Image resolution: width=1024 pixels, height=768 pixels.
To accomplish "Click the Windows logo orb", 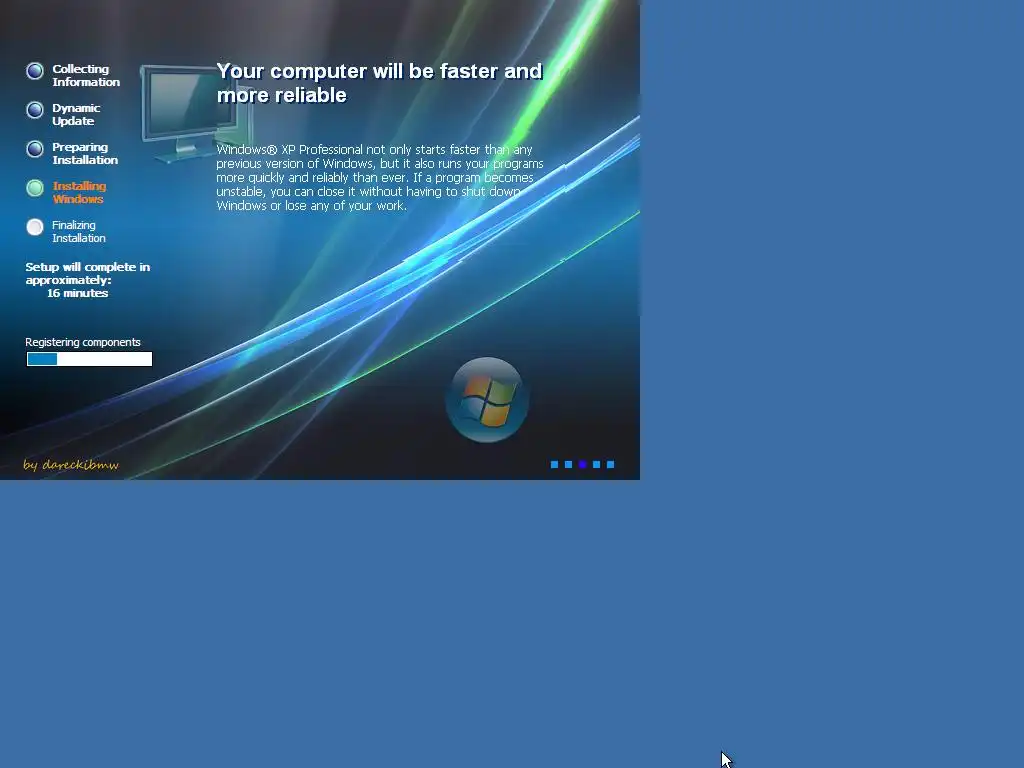I will point(487,400).
